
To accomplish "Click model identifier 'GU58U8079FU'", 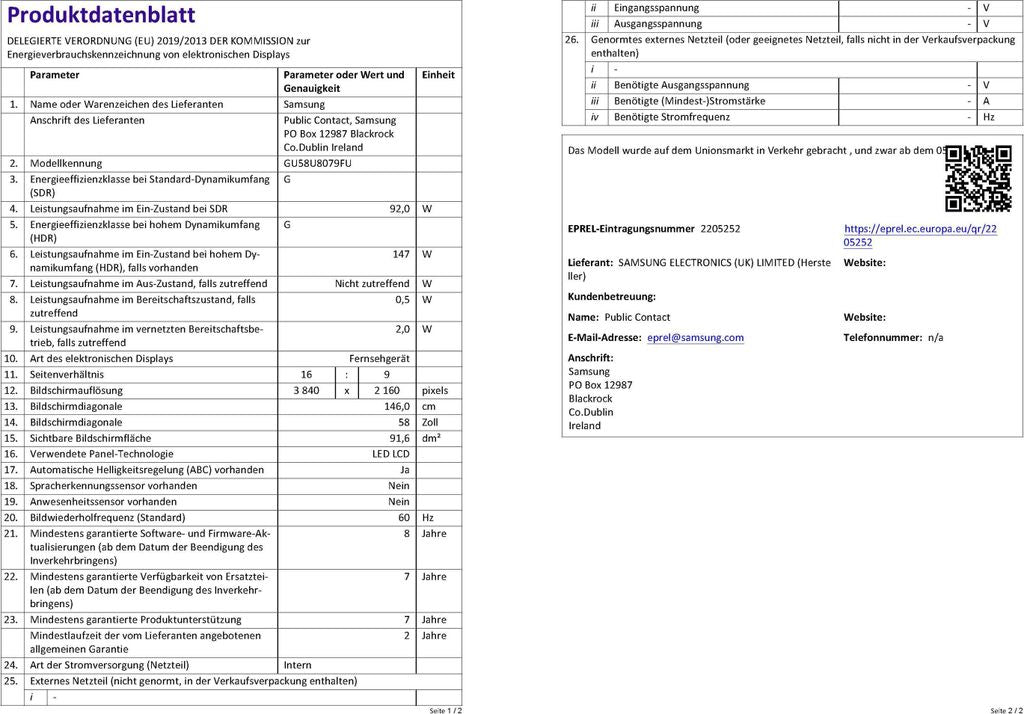I will pos(317,163).
